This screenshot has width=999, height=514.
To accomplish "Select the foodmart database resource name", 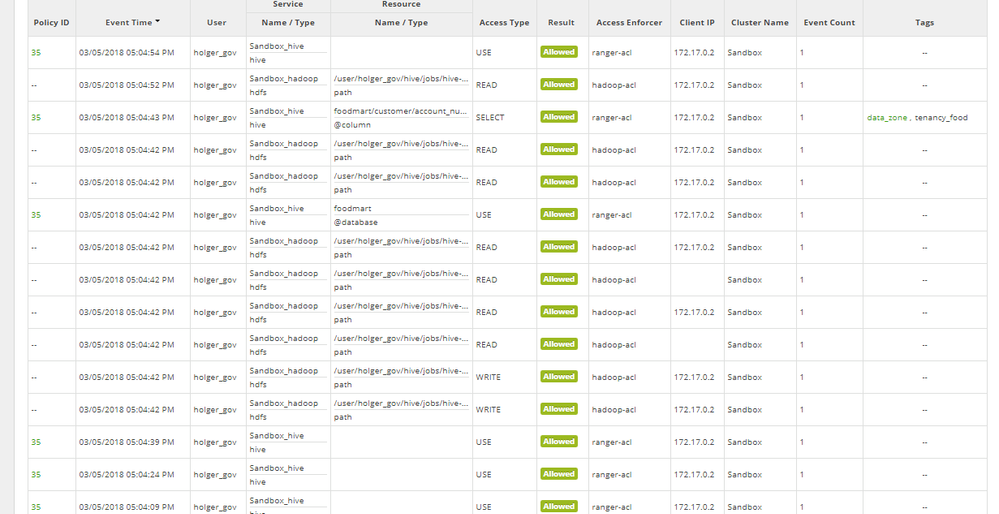I will pyautogui.click(x=352, y=208).
